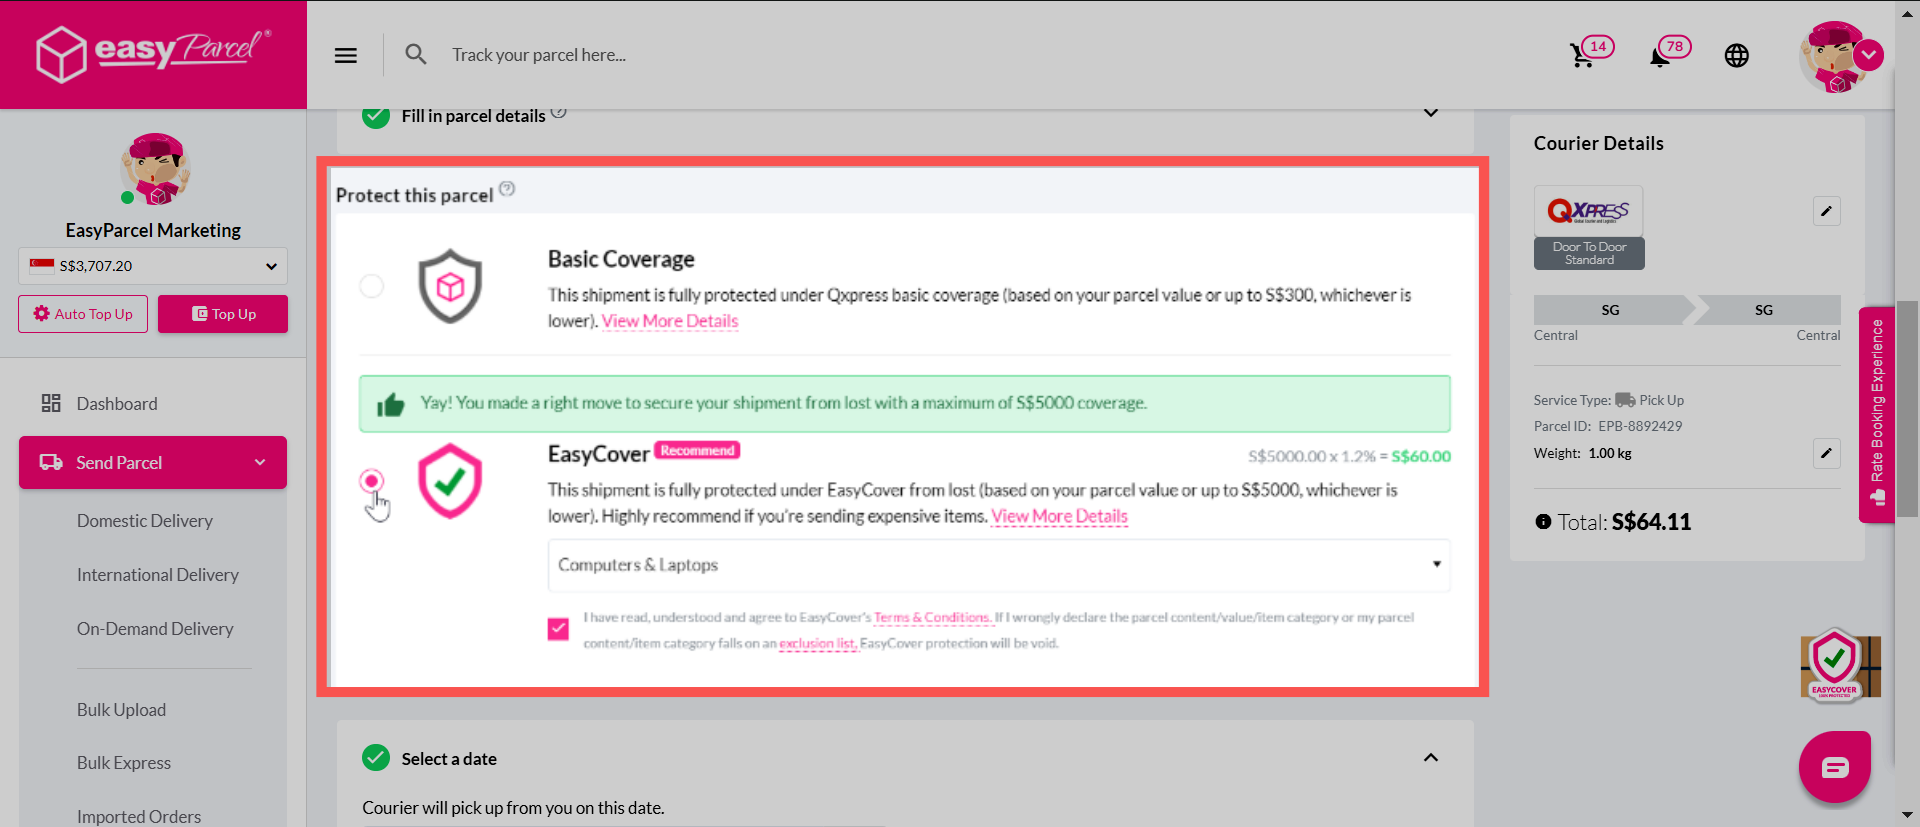
Task: Click the Door To Door Standard label
Action: [1589, 253]
